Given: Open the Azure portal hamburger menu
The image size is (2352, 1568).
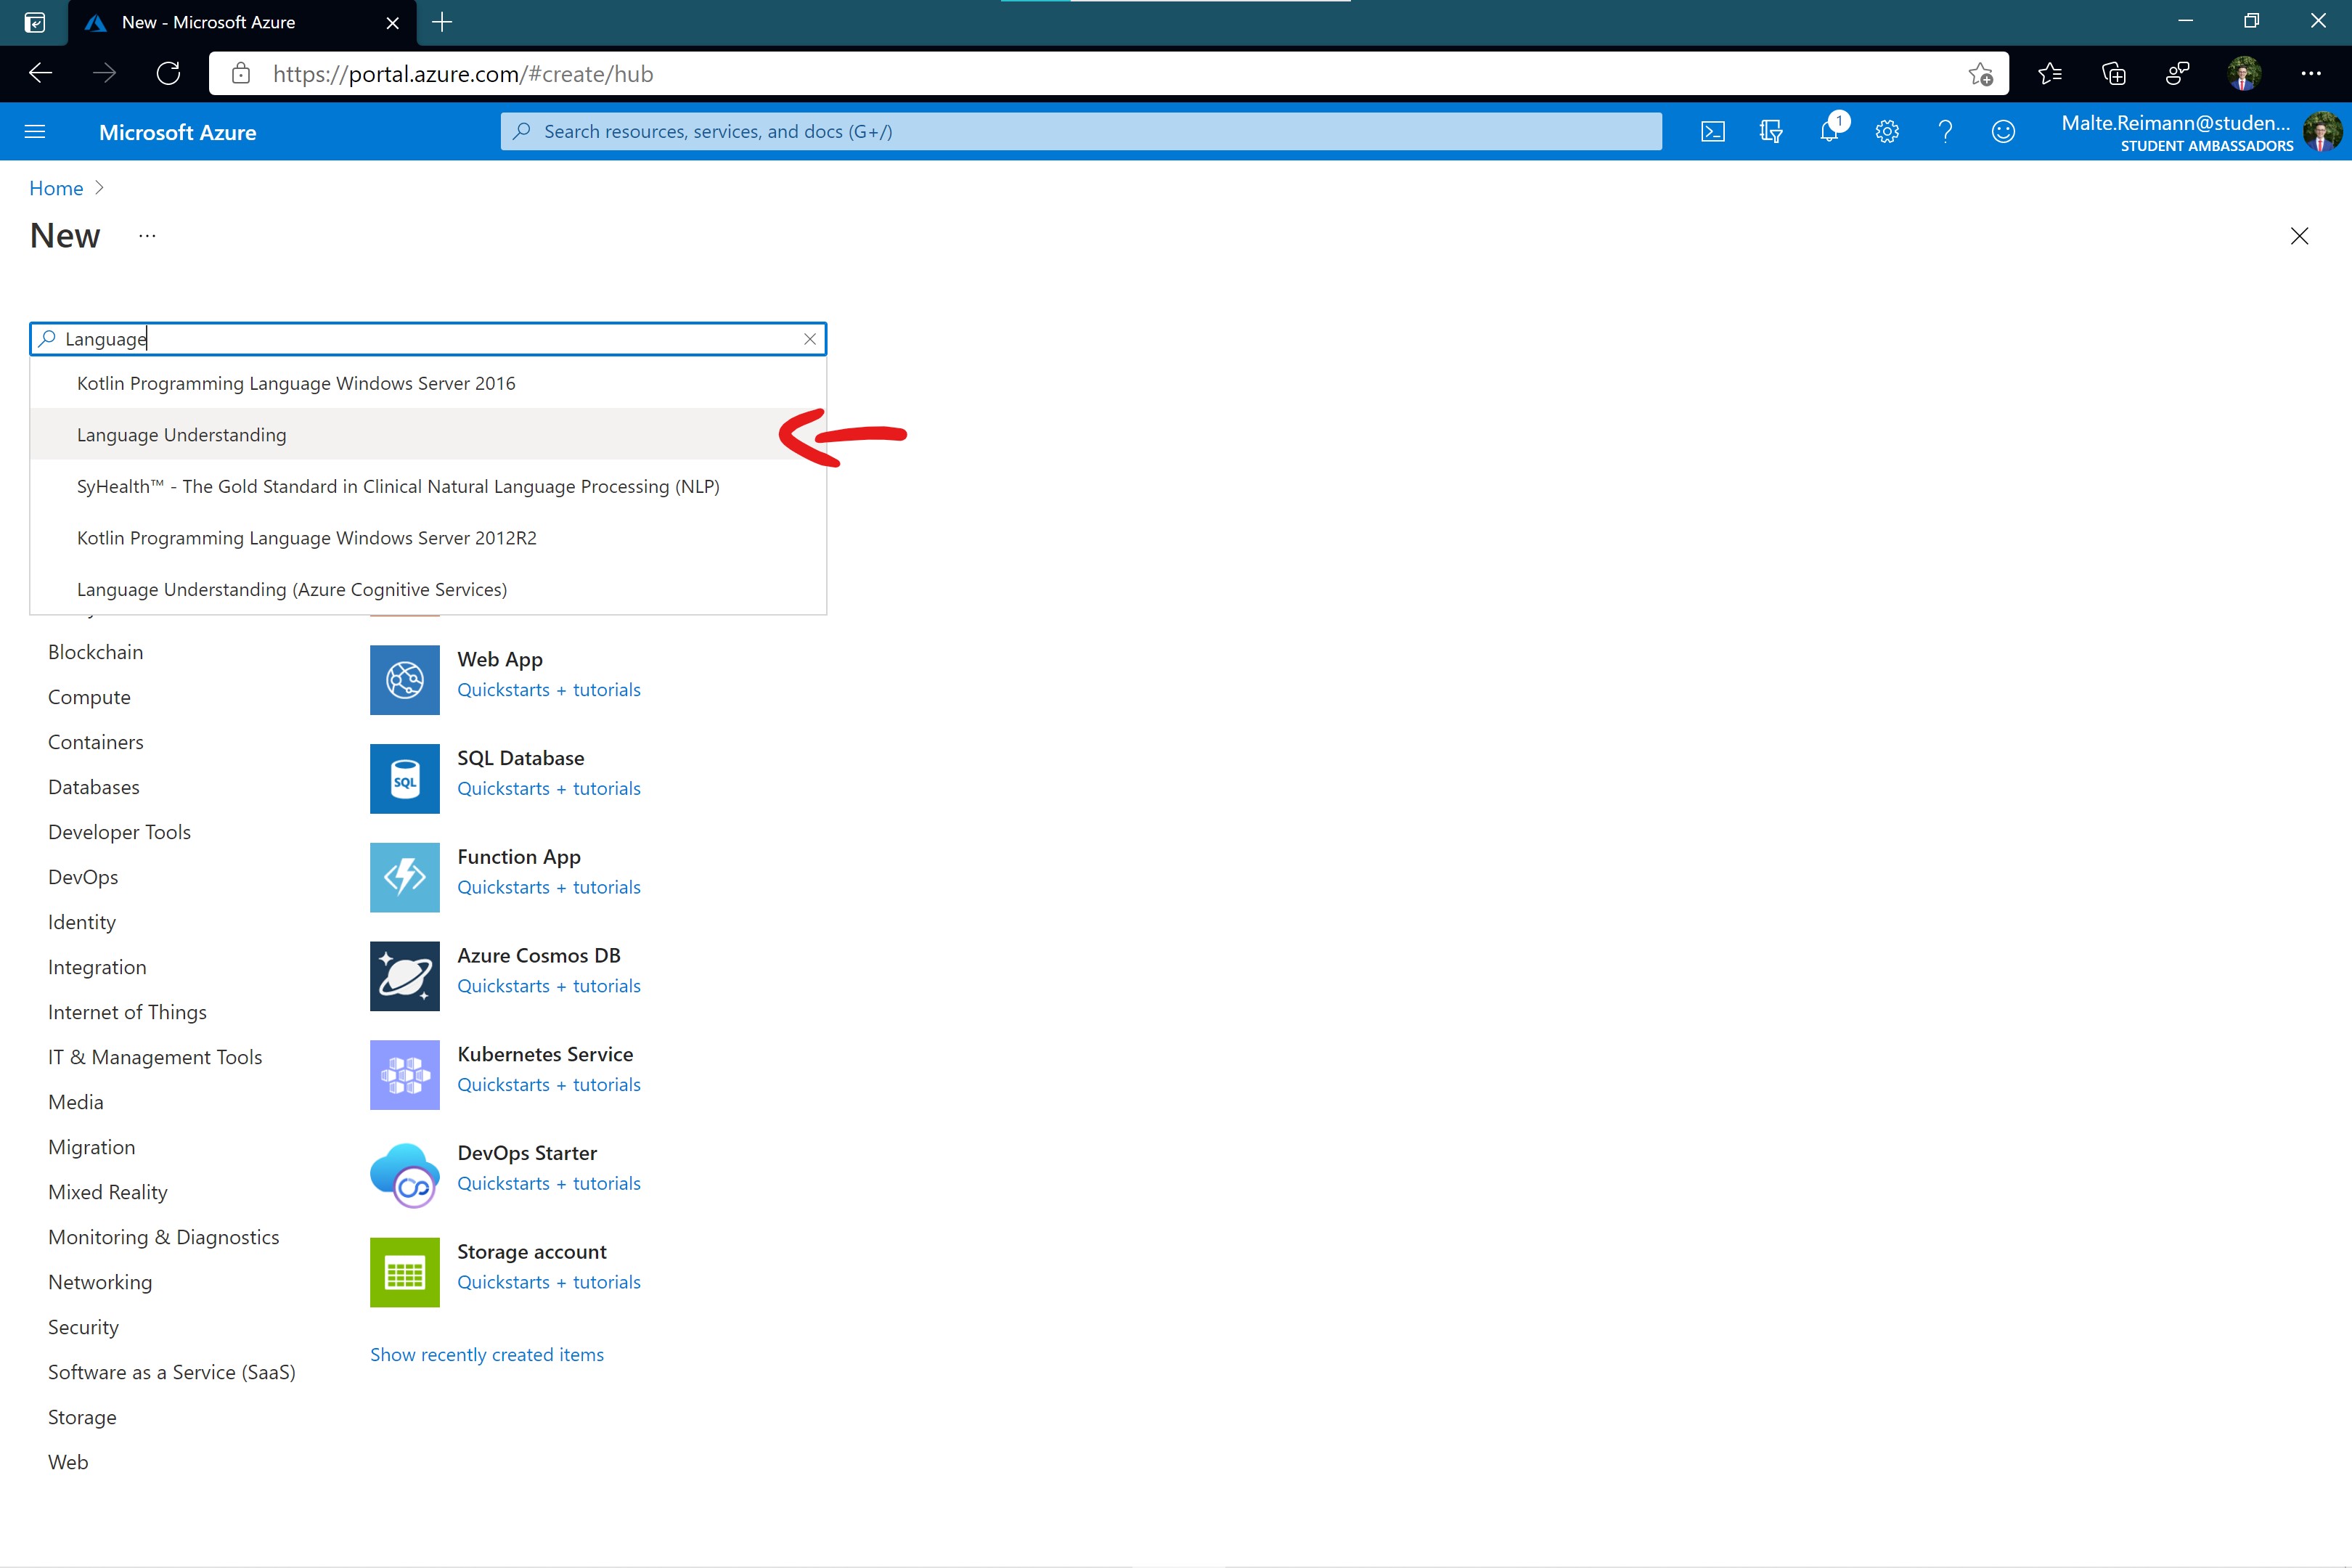Looking at the screenshot, I should click(x=35, y=131).
